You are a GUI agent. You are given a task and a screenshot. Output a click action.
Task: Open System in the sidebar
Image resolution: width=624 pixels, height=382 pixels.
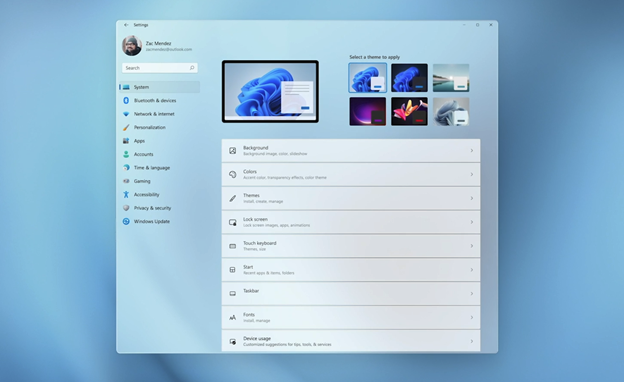coord(159,87)
